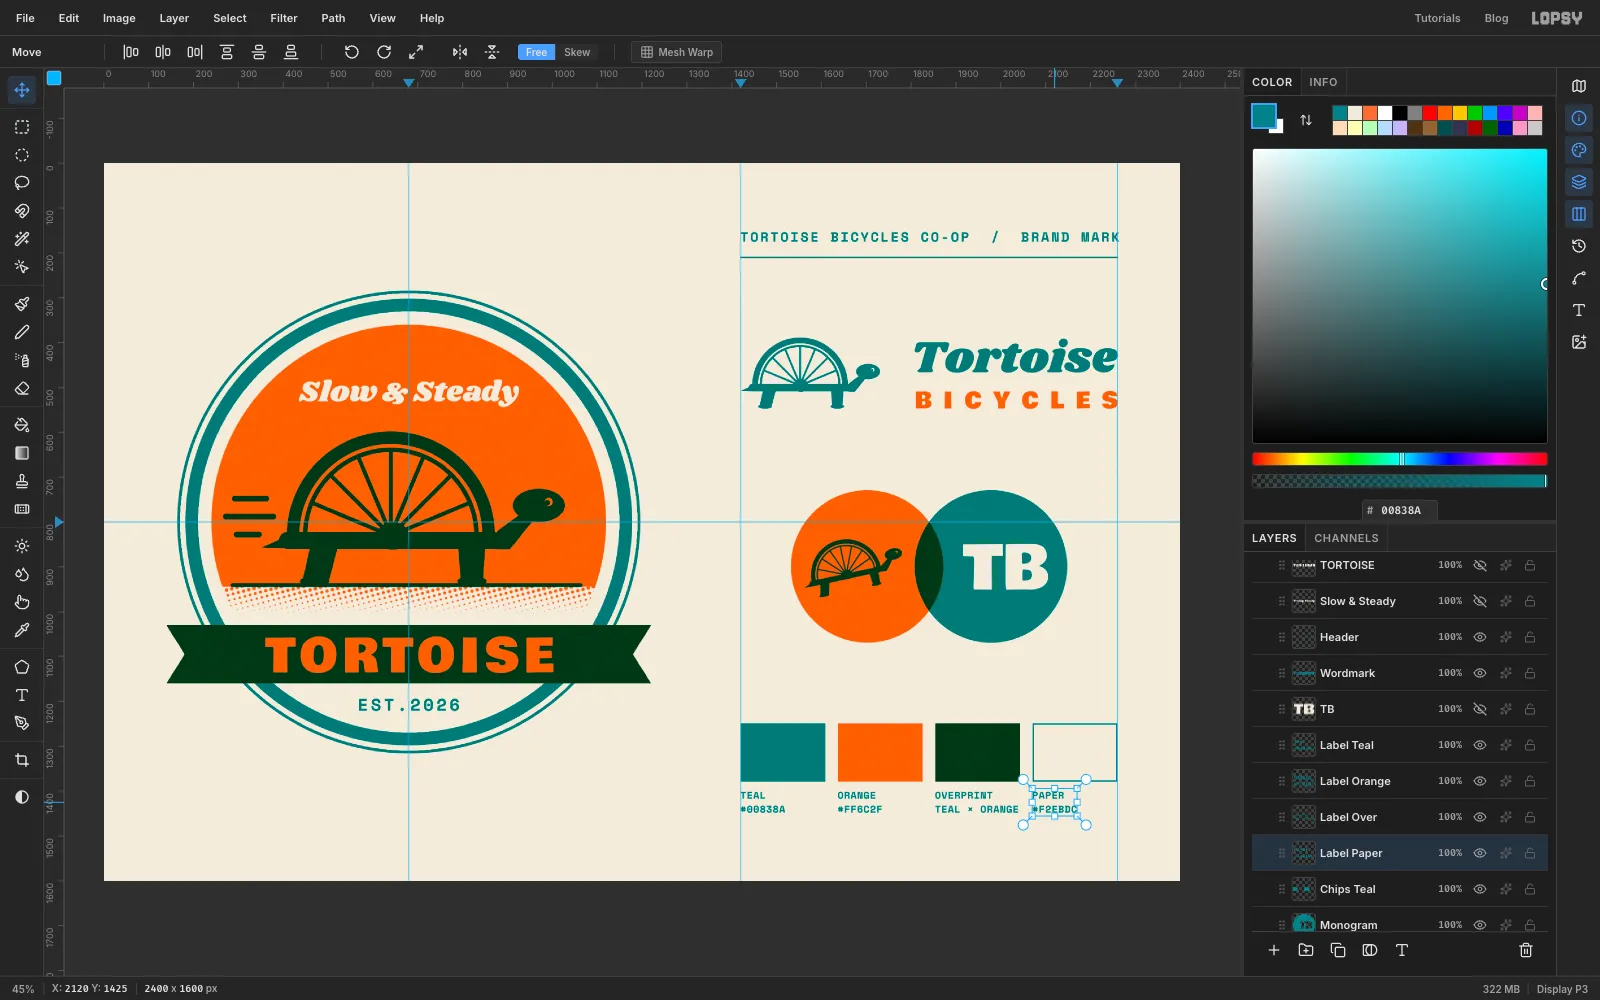Click the hue slider bar
This screenshot has width=1600, height=1000.
[x=1399, y=459]
